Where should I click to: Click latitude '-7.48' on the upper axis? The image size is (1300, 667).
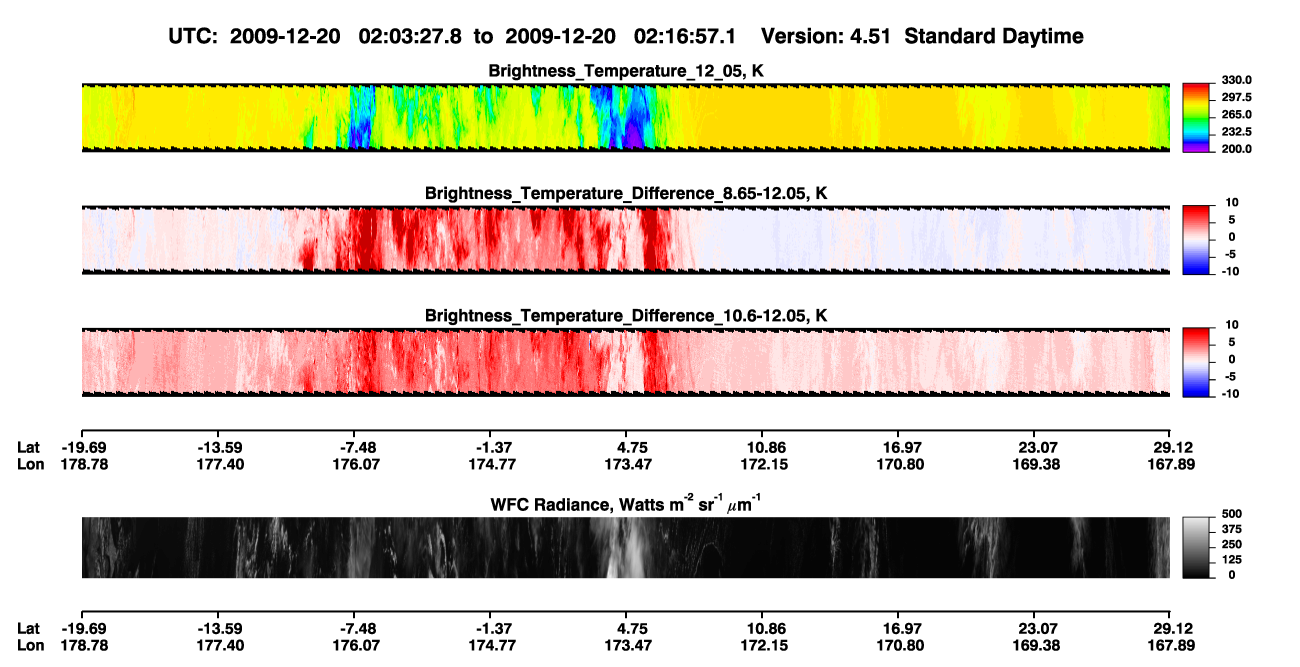354,447
